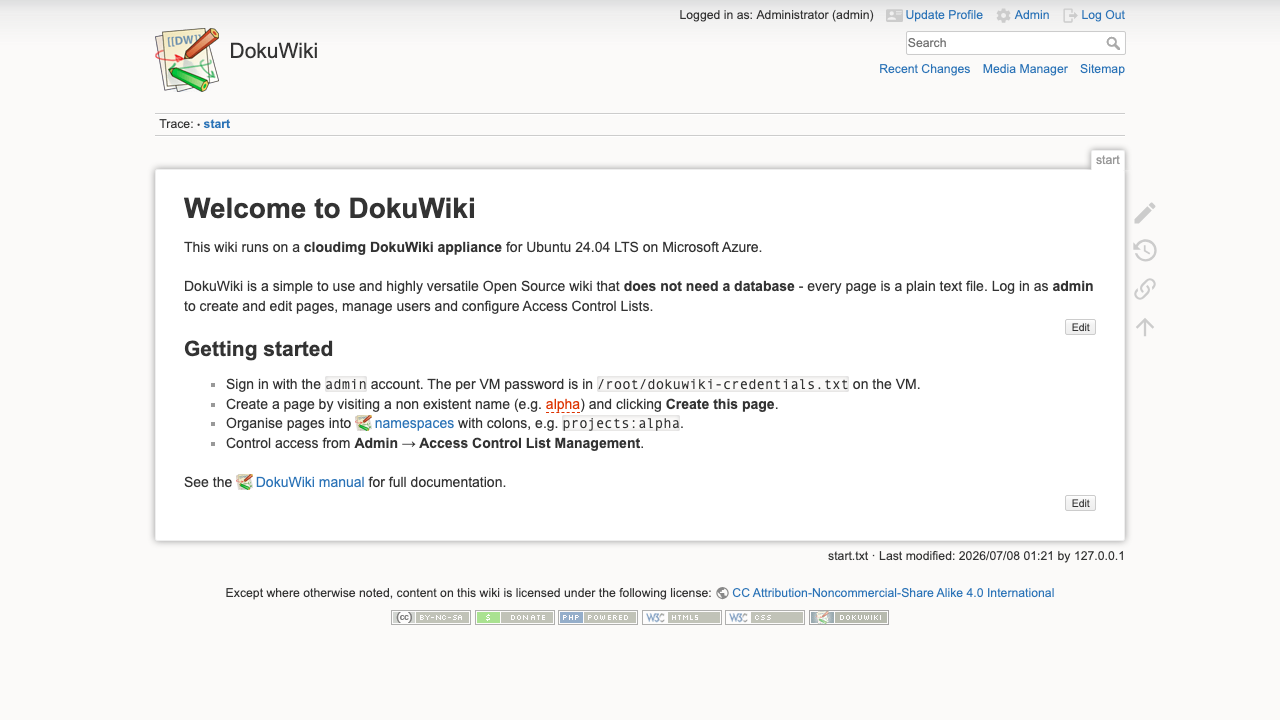
Task: Click the Access Control List Management text
Action: [x=530, y=443]
